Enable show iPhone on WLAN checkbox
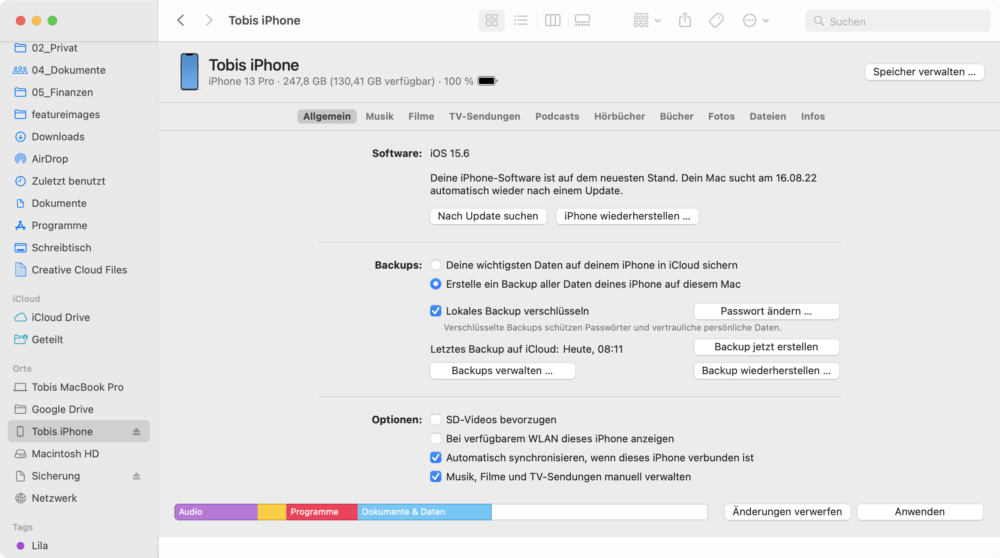This screenshot has width=1000, height=558. click(x=436, y=438)
